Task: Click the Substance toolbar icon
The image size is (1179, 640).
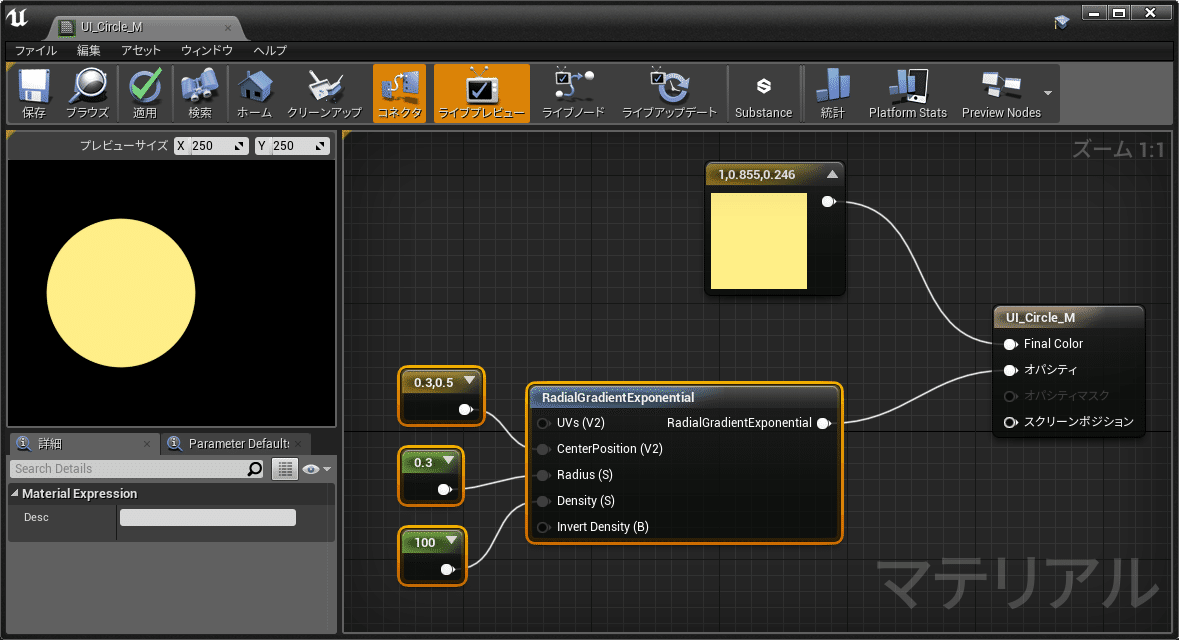Action: (763, 93)
